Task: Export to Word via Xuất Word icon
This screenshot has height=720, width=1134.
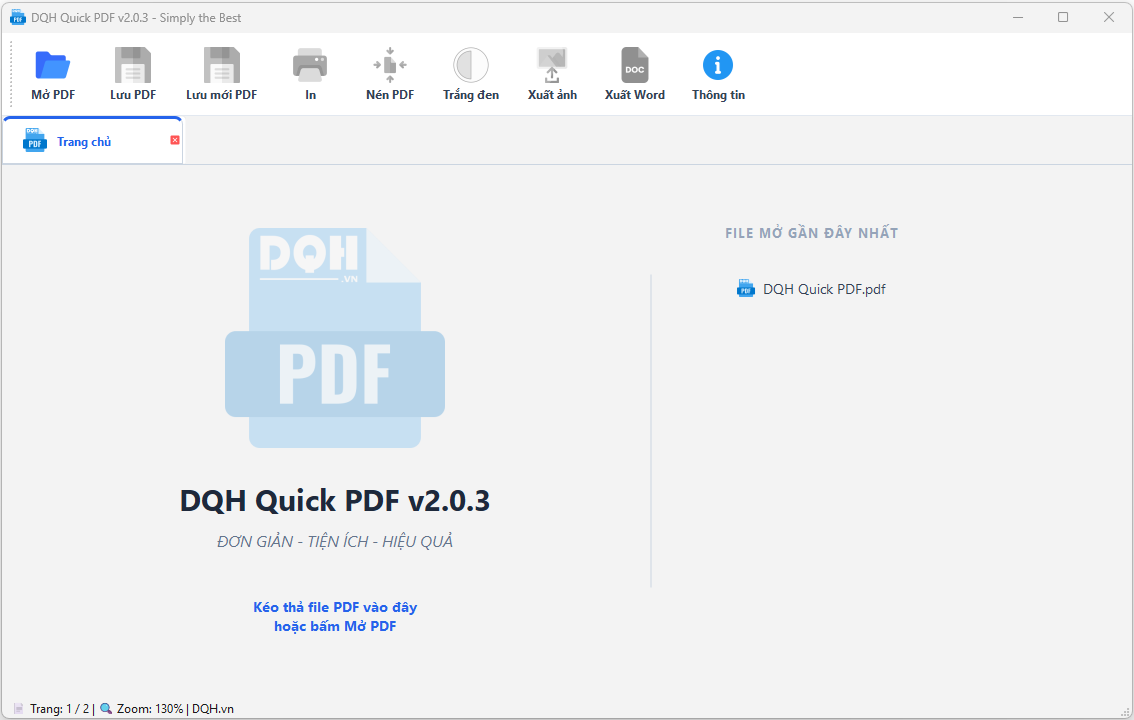Action: click(634, 66)
